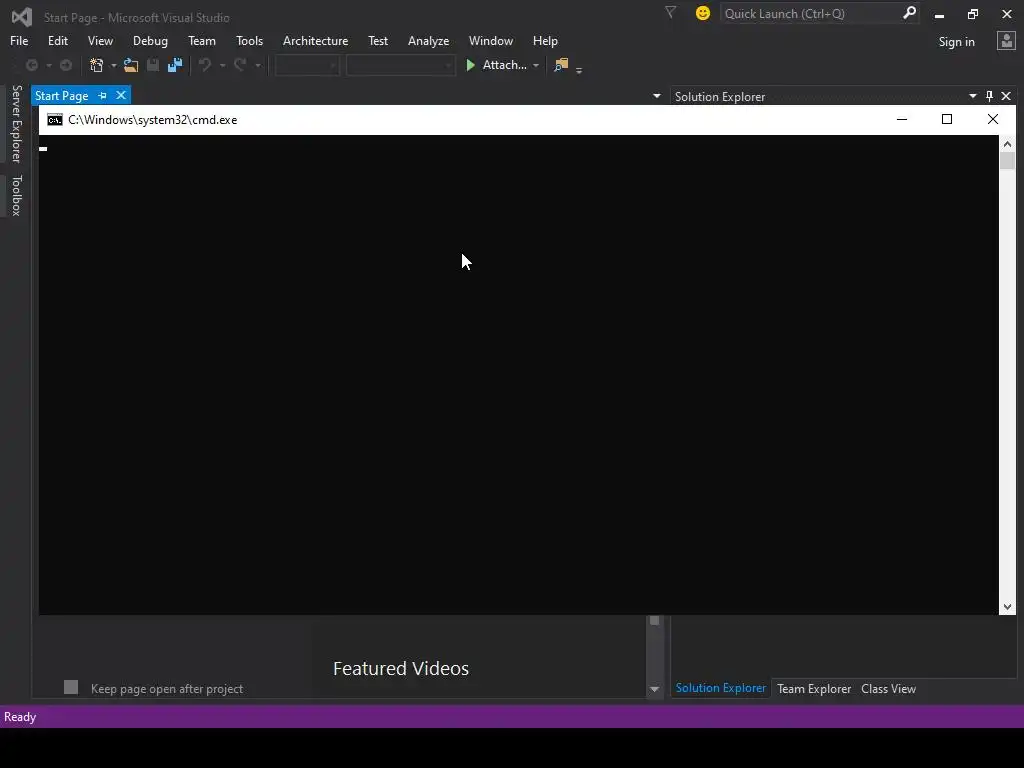Switch to the Team Explorer tab
This screenshot has width=1024, height=768.
click(x=814, y=689)
